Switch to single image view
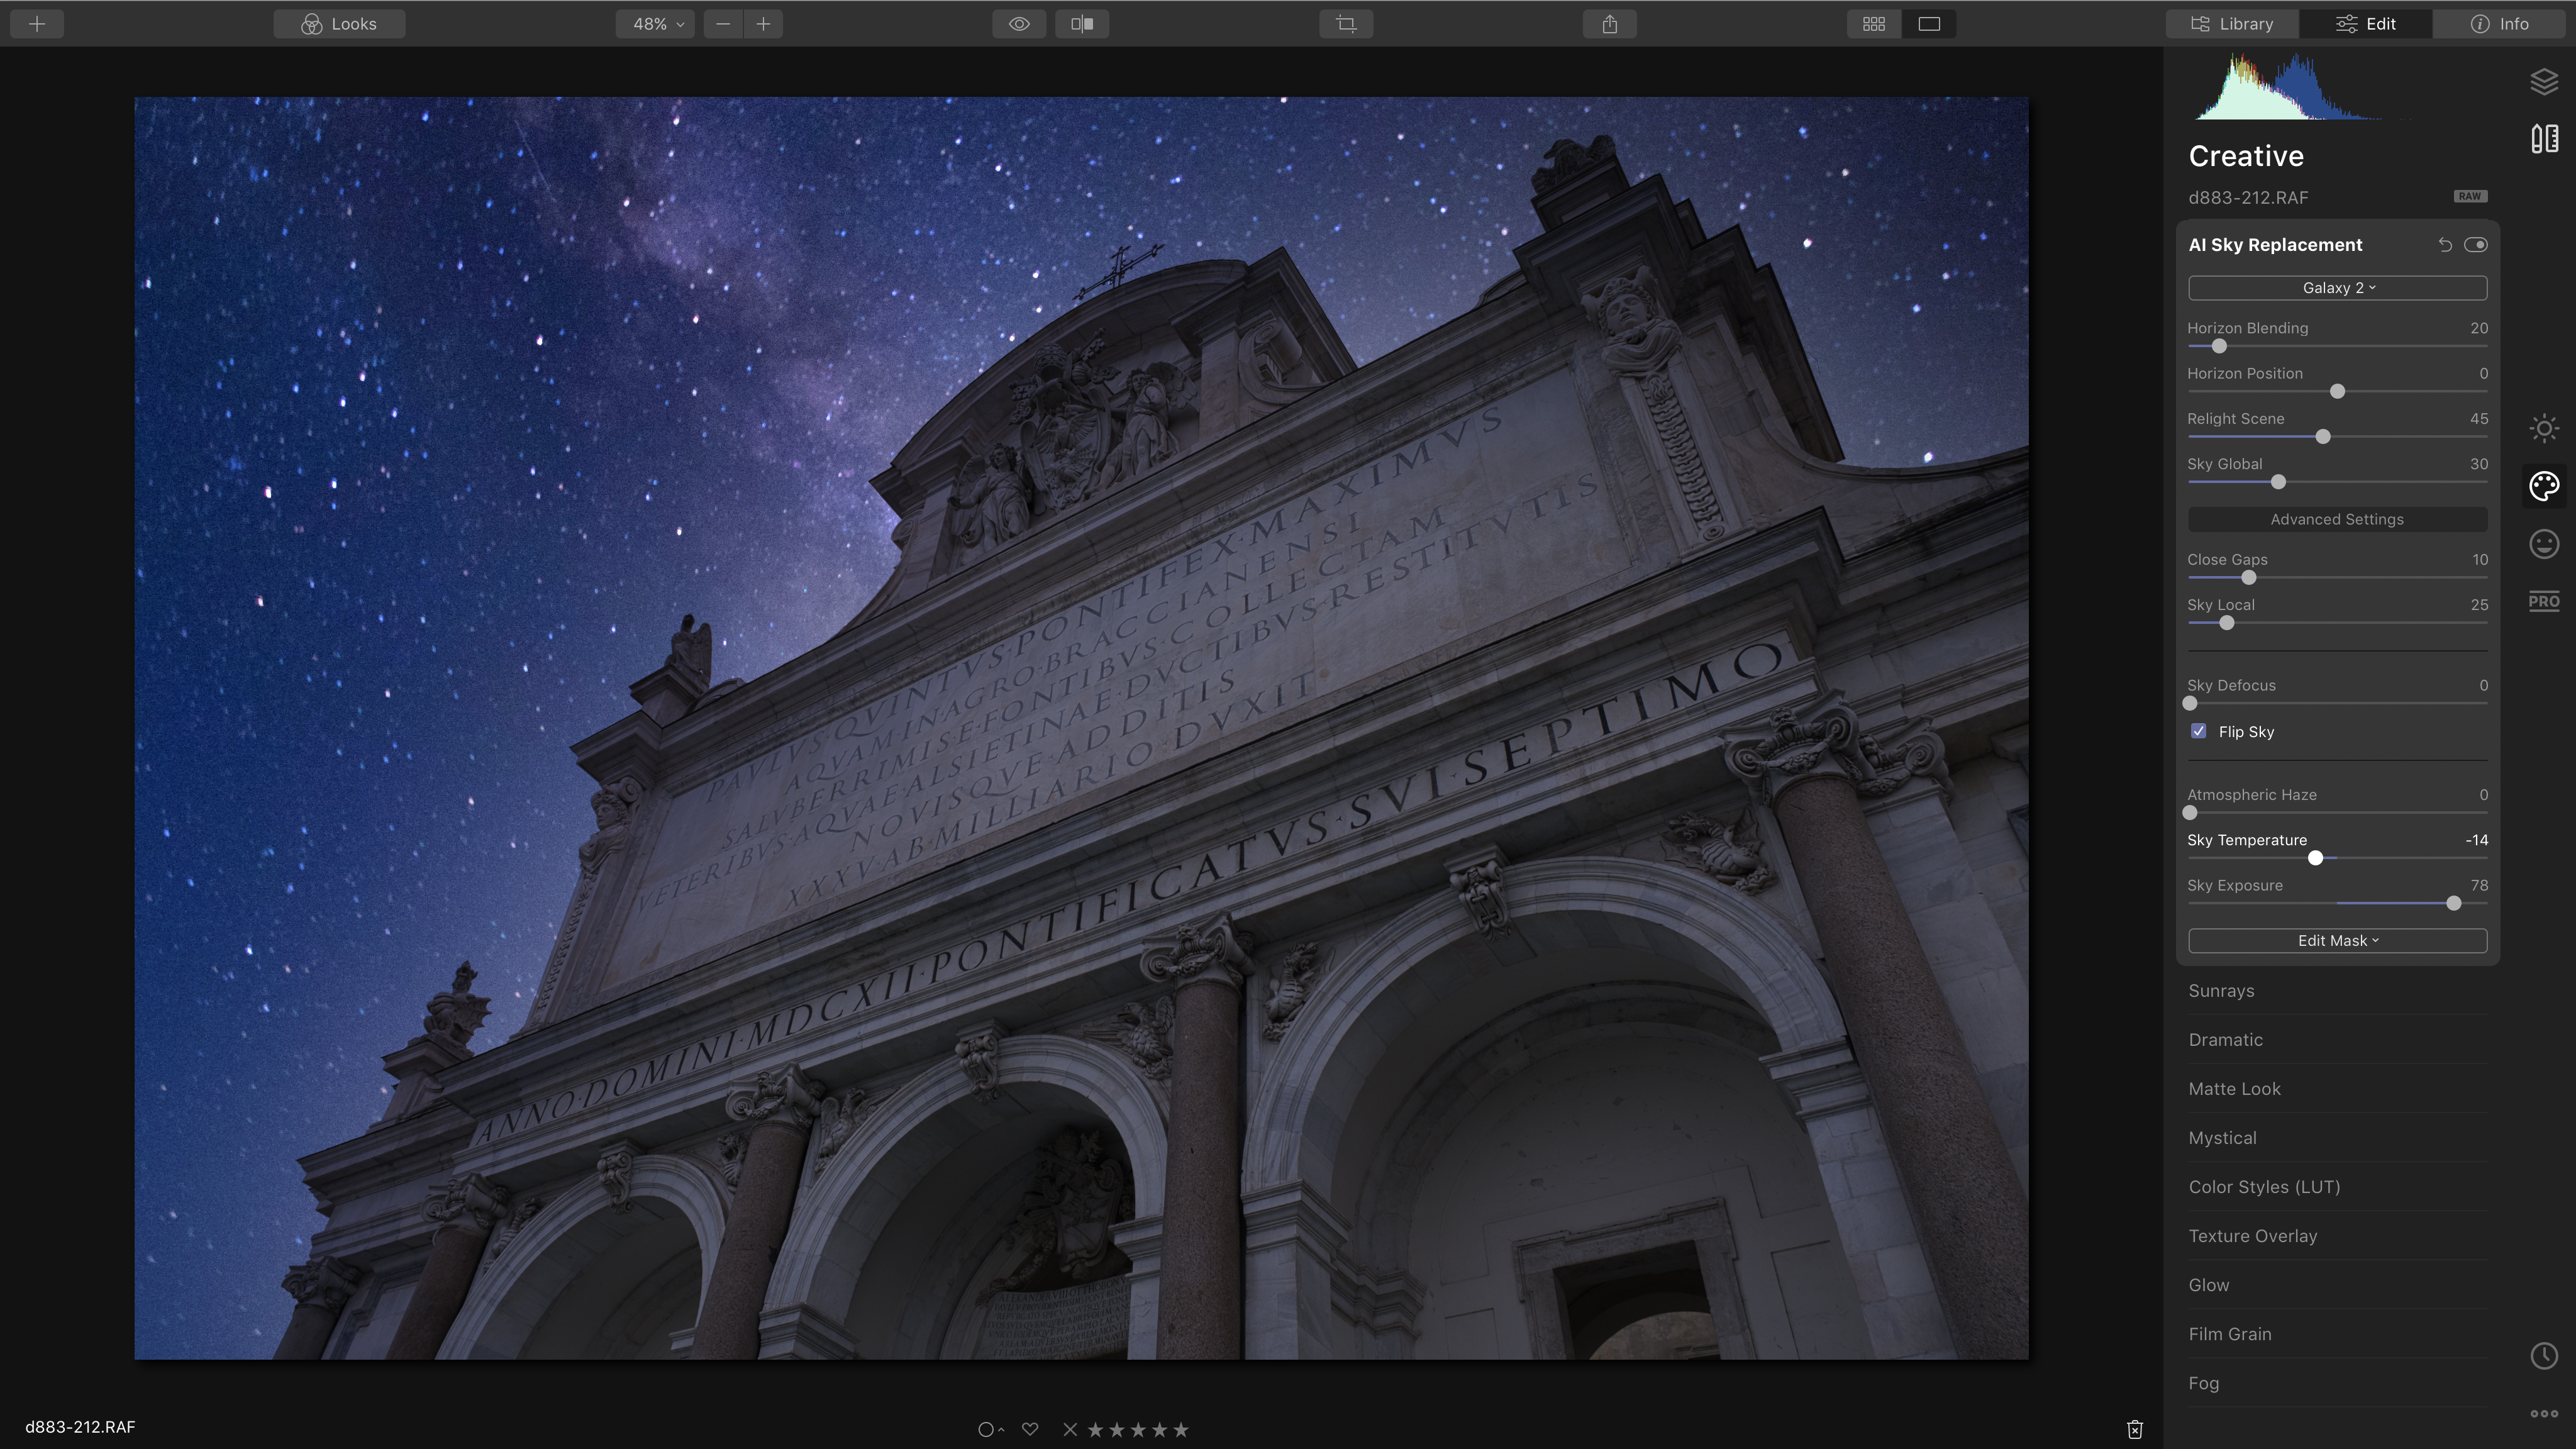This screenshot has height=1449, width=2576. tap(1929, 24)
